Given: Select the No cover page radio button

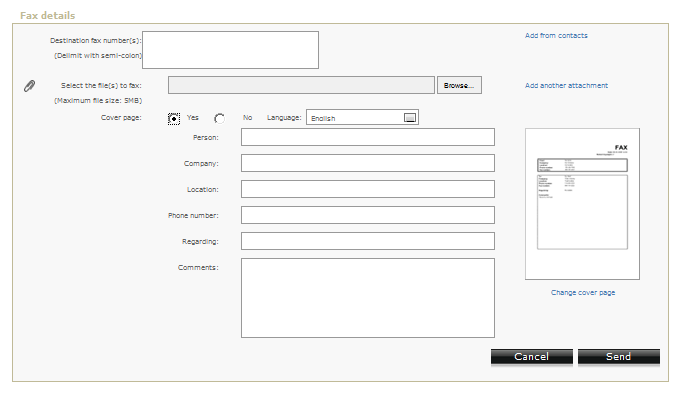Looking at the screenshot, I should click(x=219, y=118).
